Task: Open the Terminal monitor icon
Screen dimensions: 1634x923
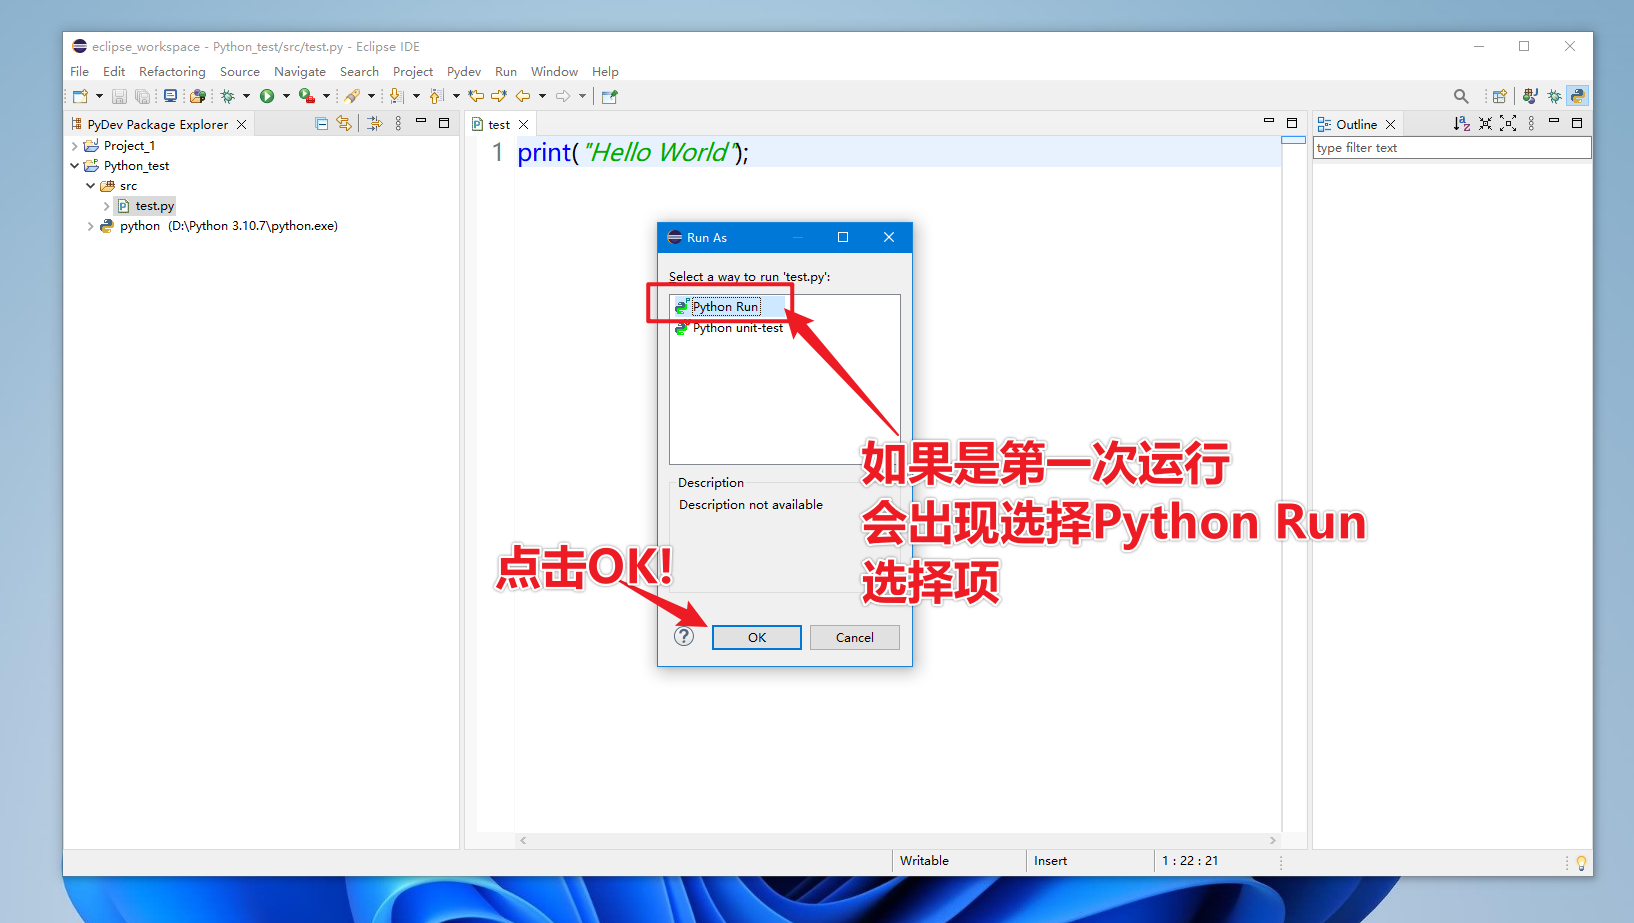Action: 170,96
